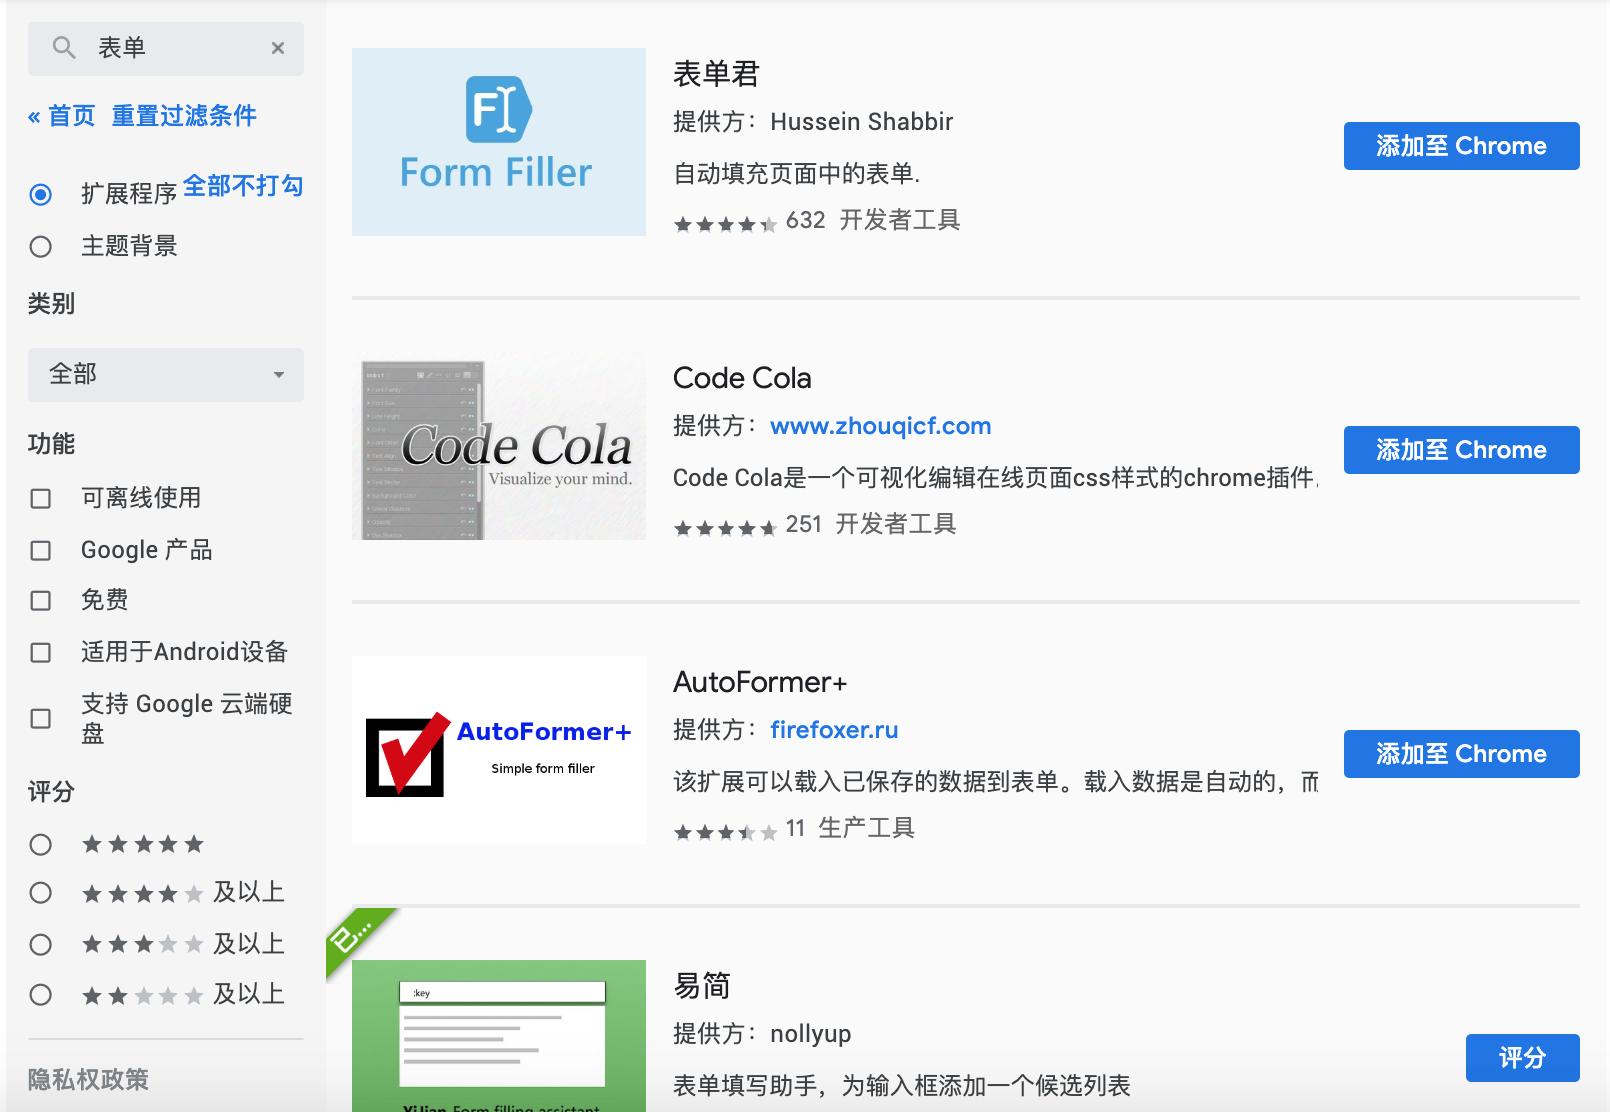Enable the 可离线使用 filter checkbox
This screenshot has width=1610, height=1112.
point(41,497)
